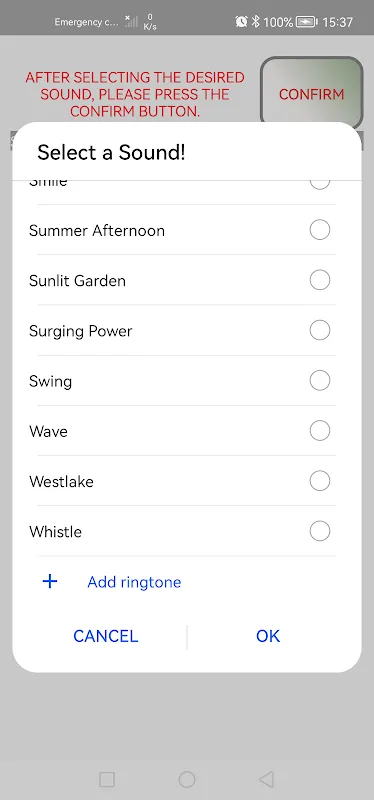Select the Swing sound radio button
This screenshot has width=374, height=800.
tap(320, 381)
